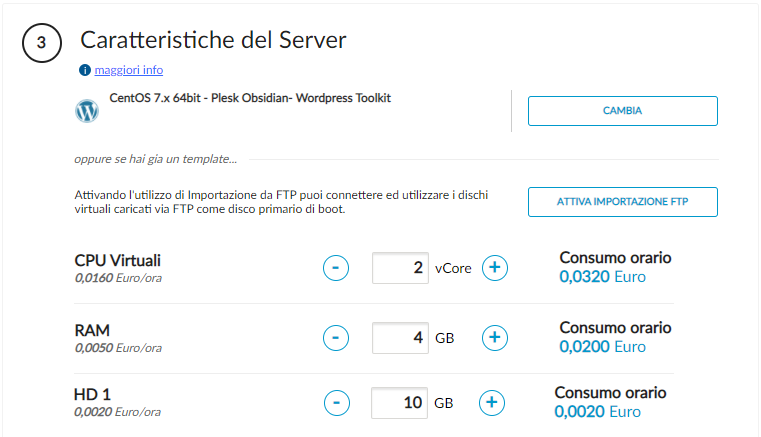Decrease CPU Virtuali with minus icon
Screen dimensions: 761x437
coord(337,268)
